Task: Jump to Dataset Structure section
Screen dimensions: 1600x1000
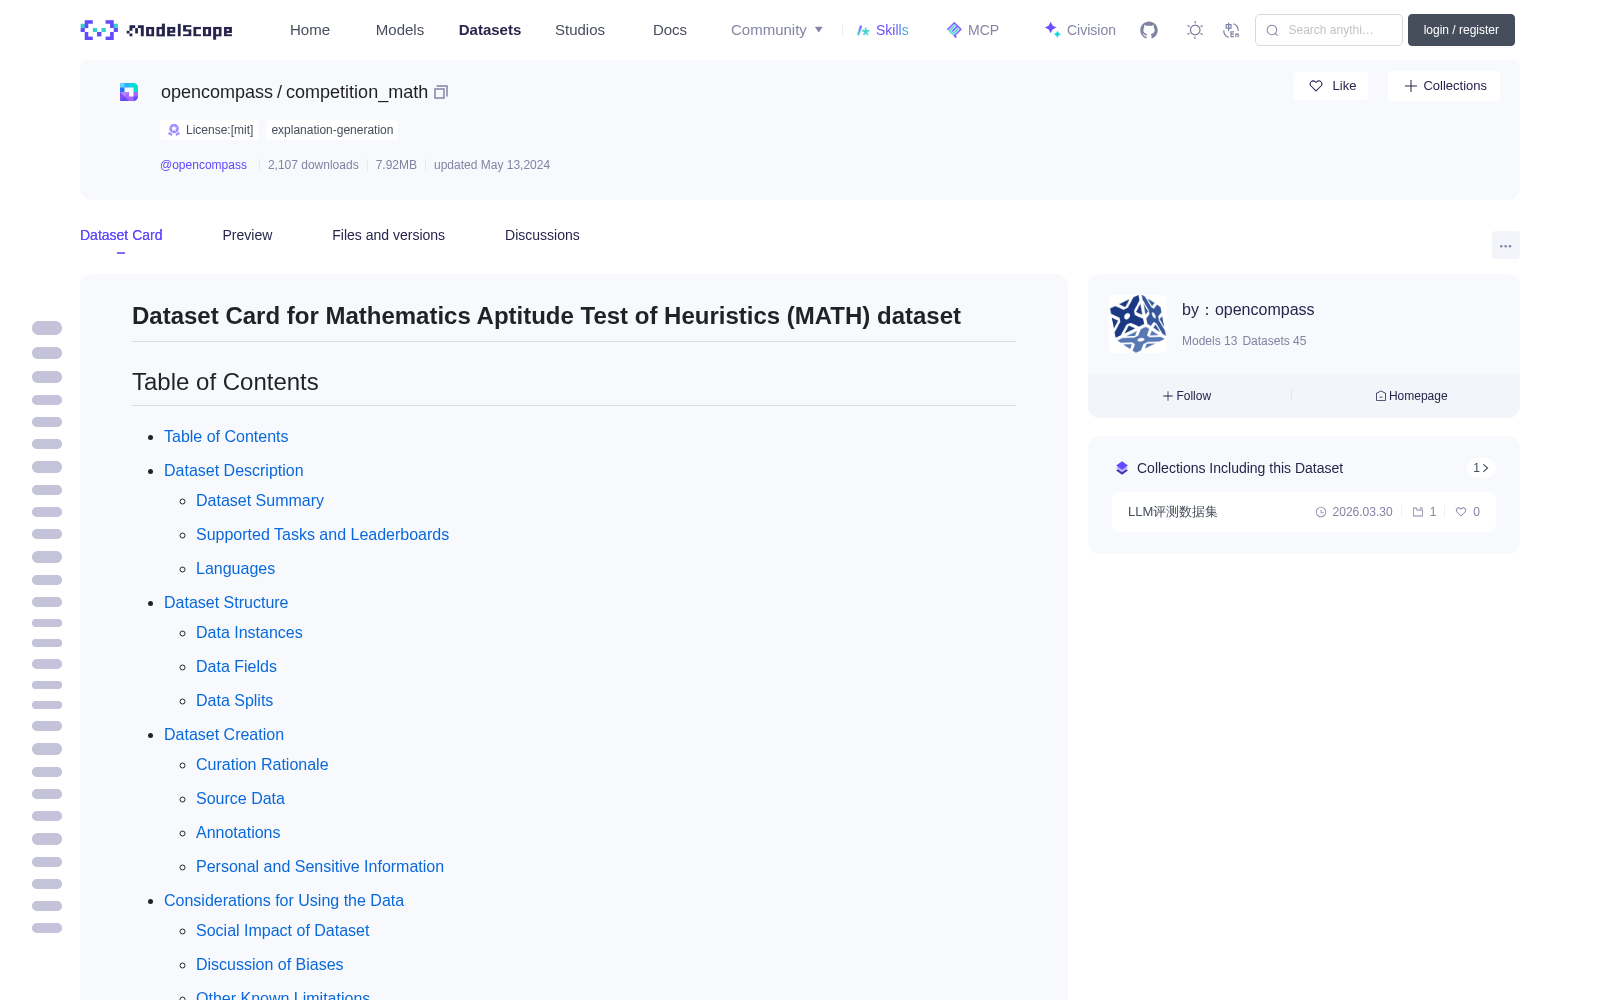Action: 226,603
